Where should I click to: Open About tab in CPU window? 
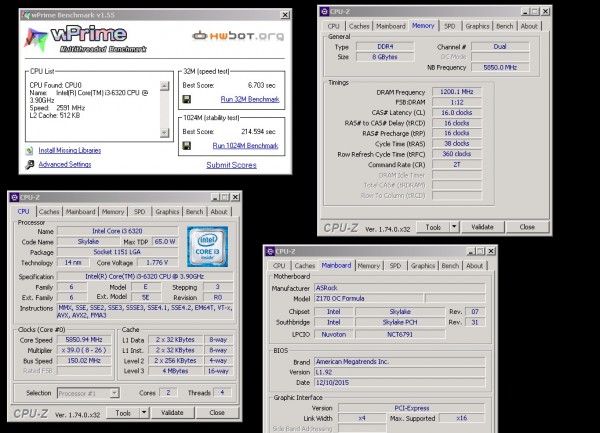[x=219, y=212]
